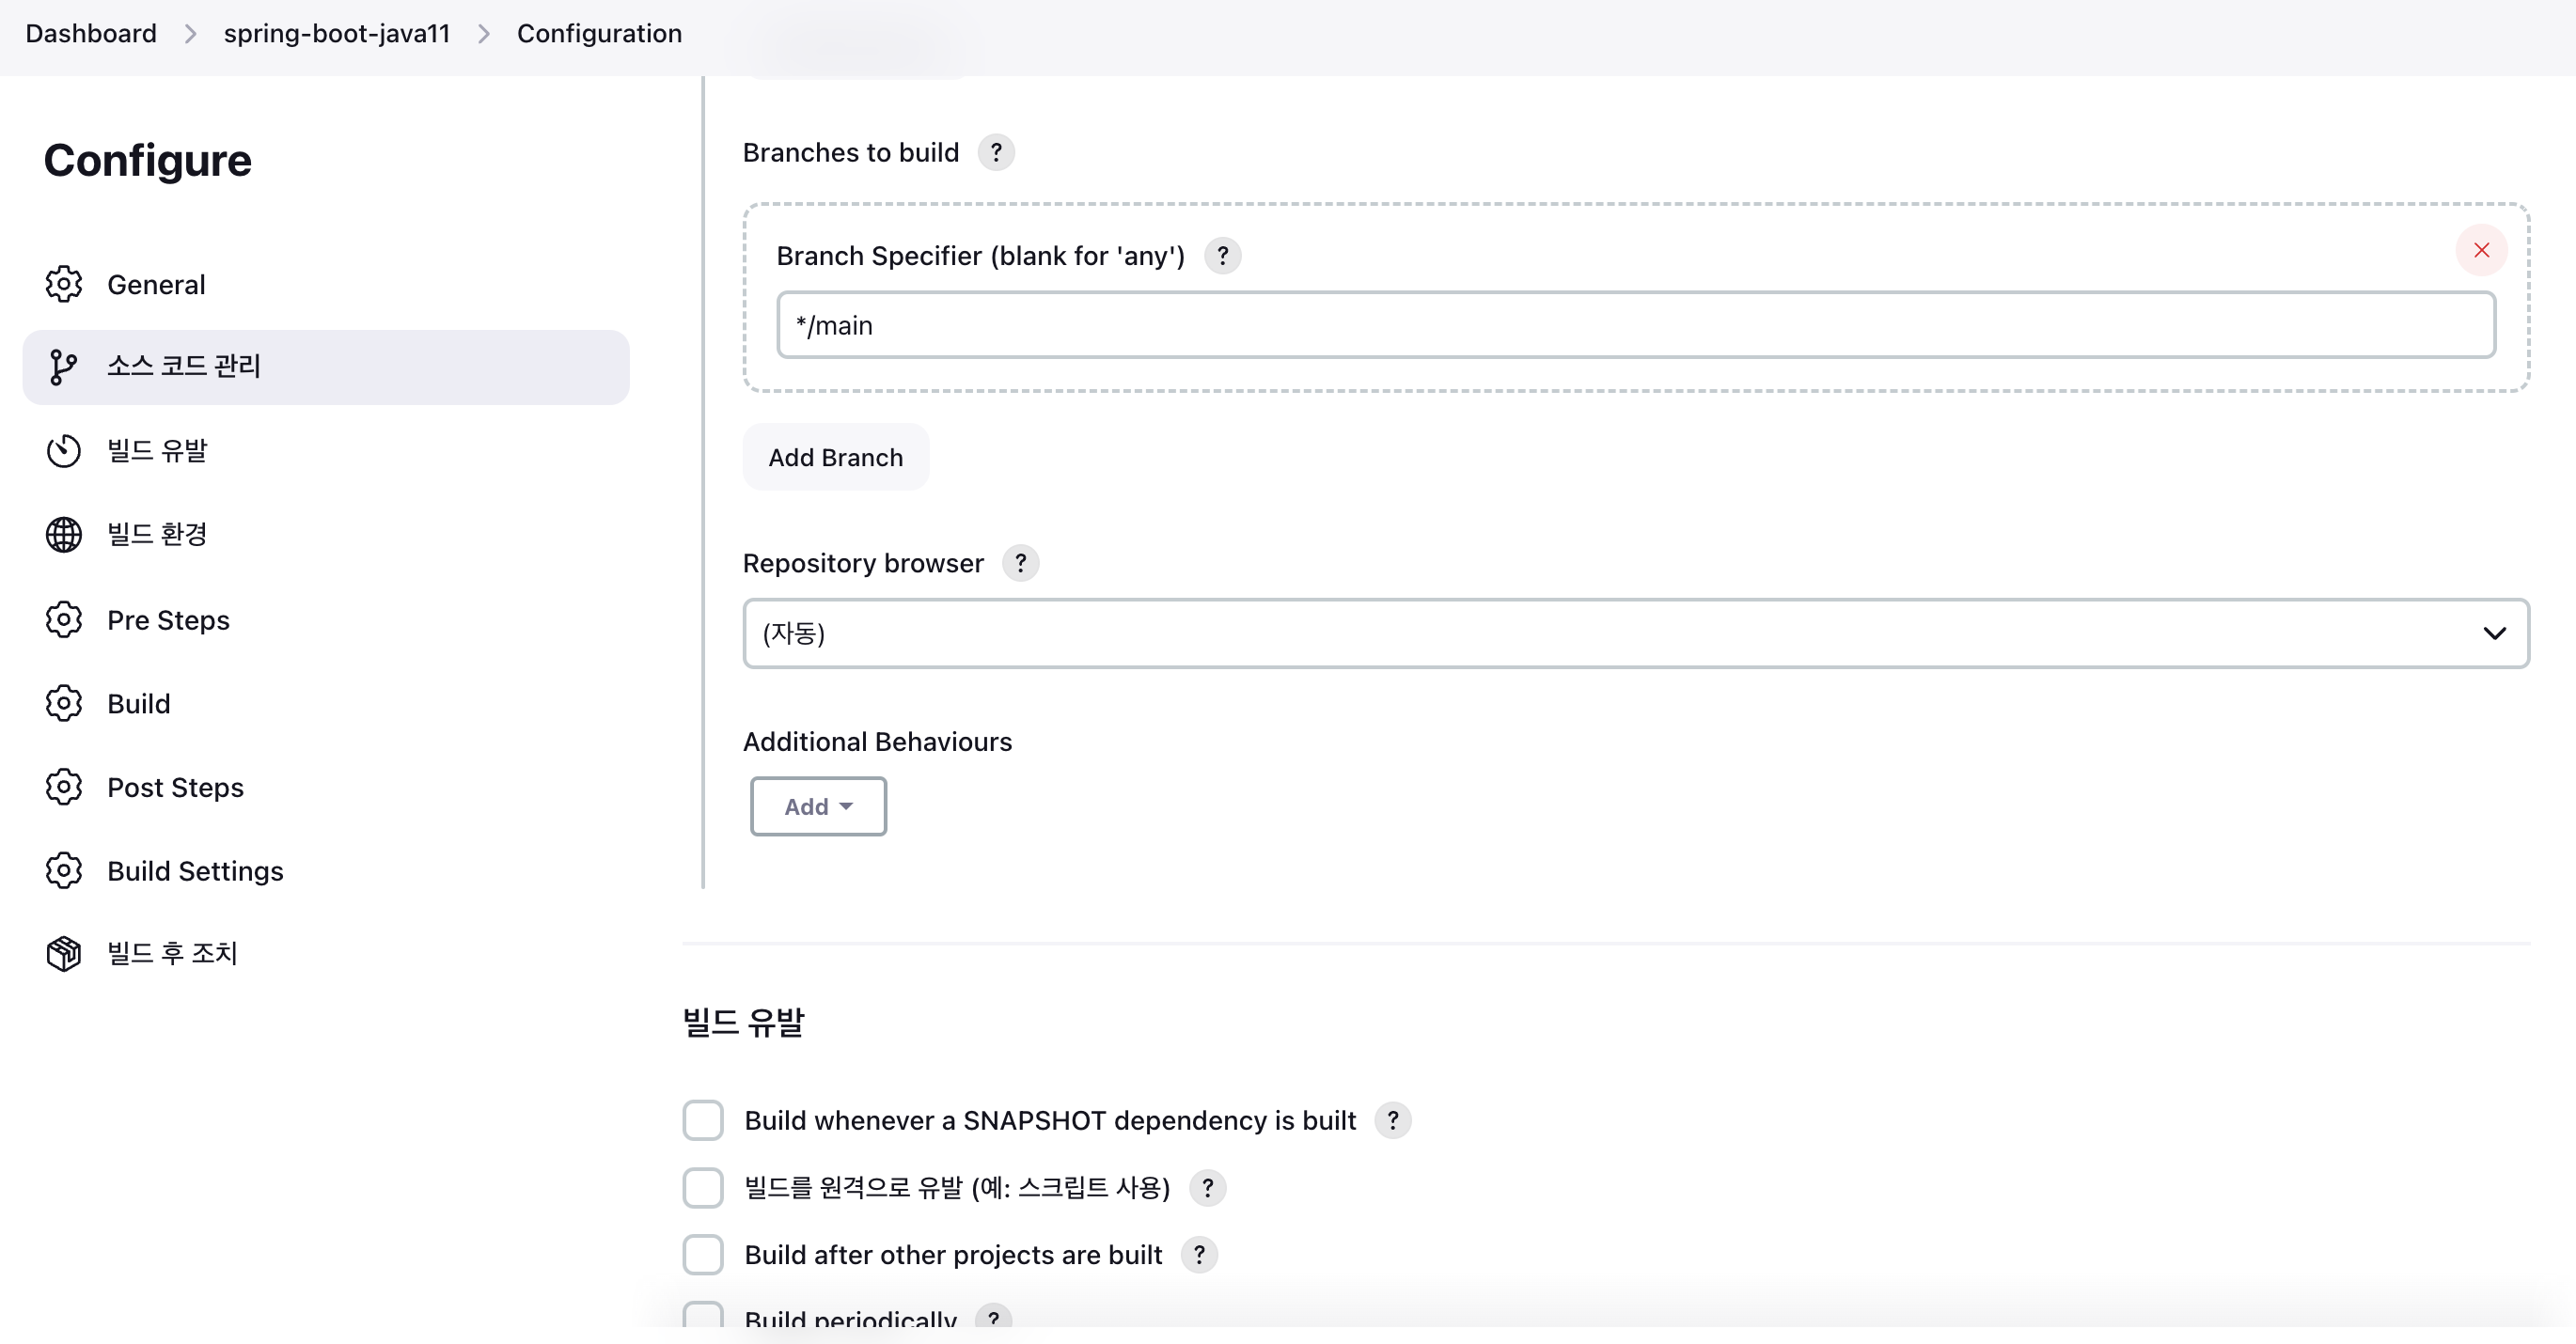Click the 빌드 유발 clock icon
Viewport: 2576px width, 1344px height.
63,451
